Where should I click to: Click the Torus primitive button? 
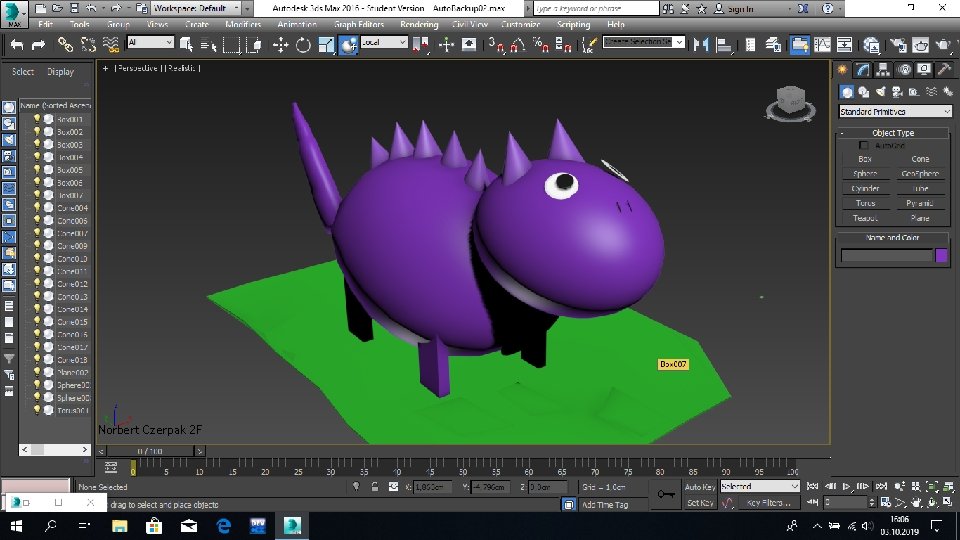point(865,203)
